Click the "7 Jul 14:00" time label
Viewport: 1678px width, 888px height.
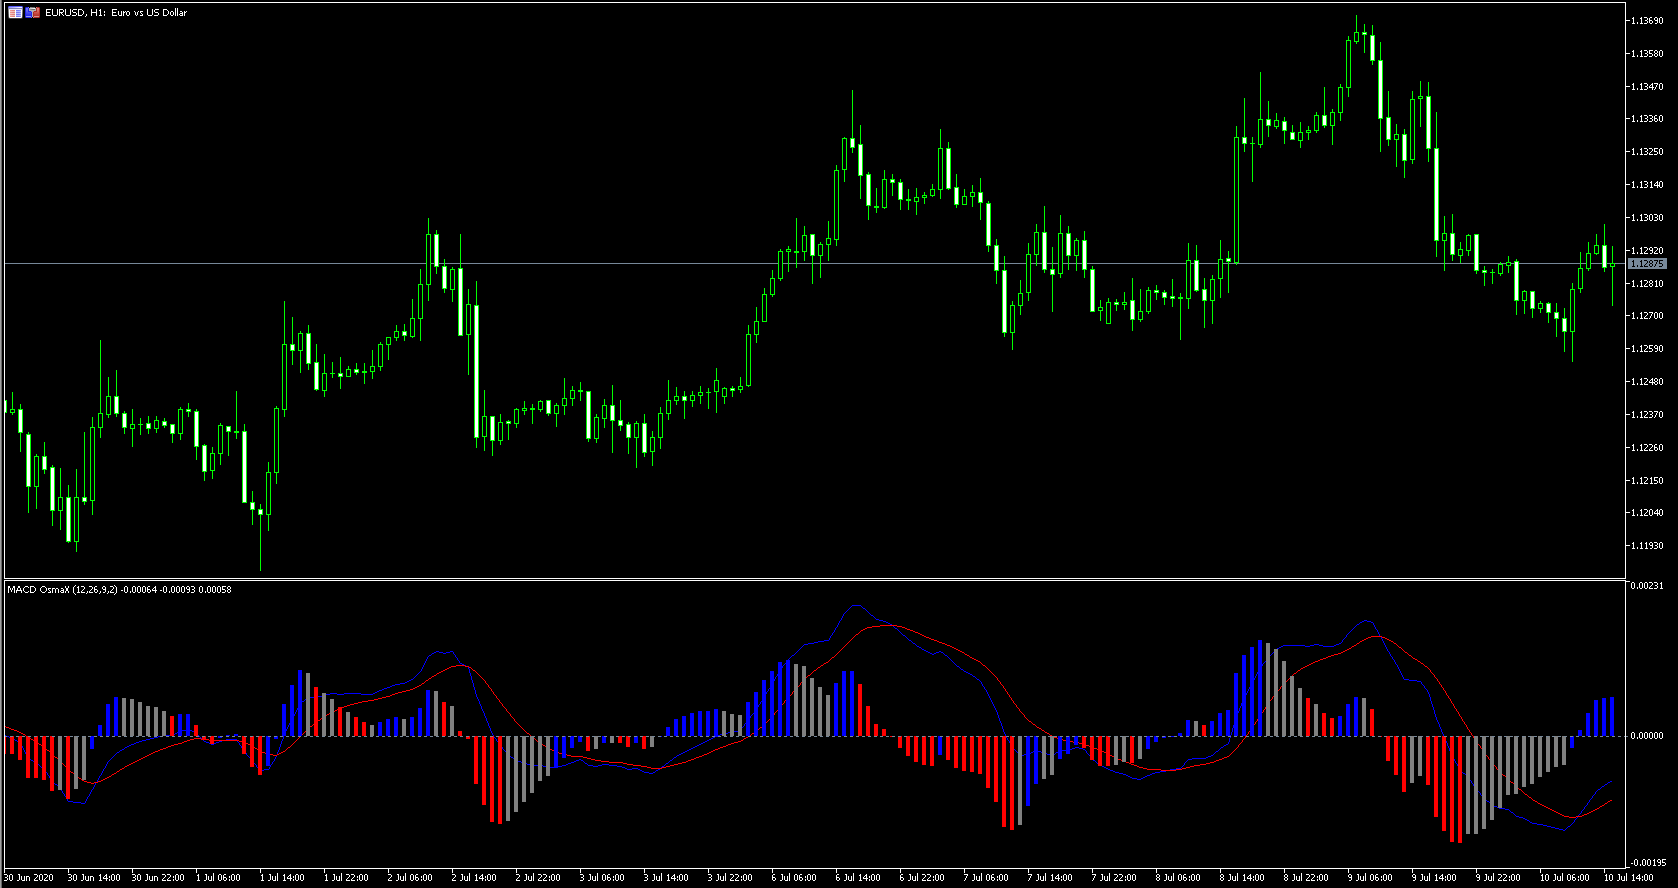[1050, 878]
